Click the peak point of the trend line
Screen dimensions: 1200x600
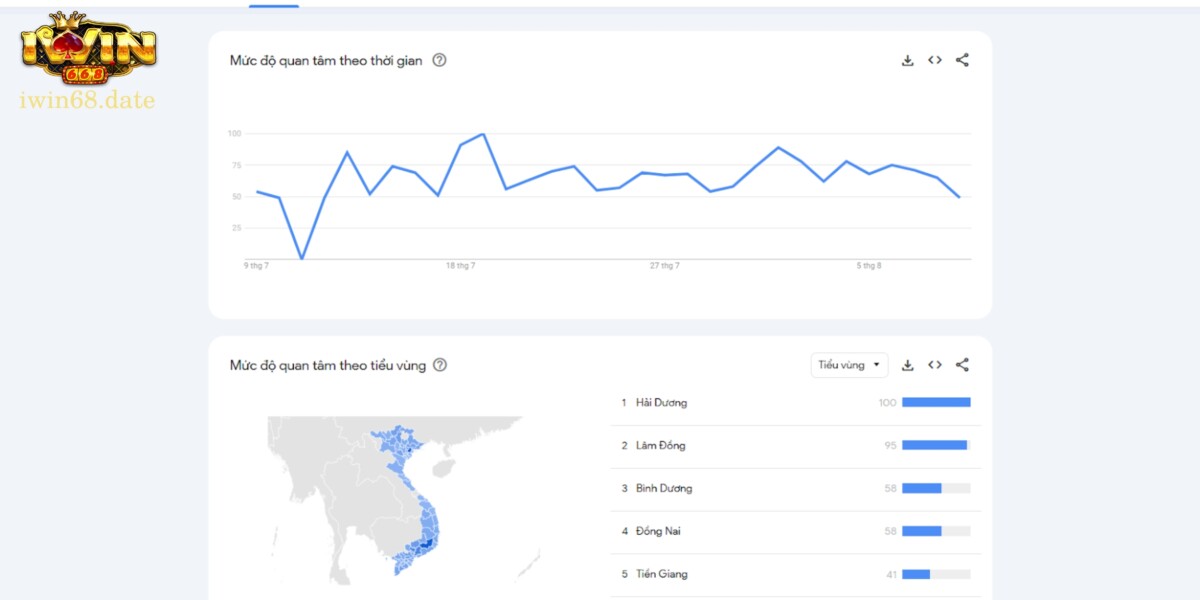(483, 134)
